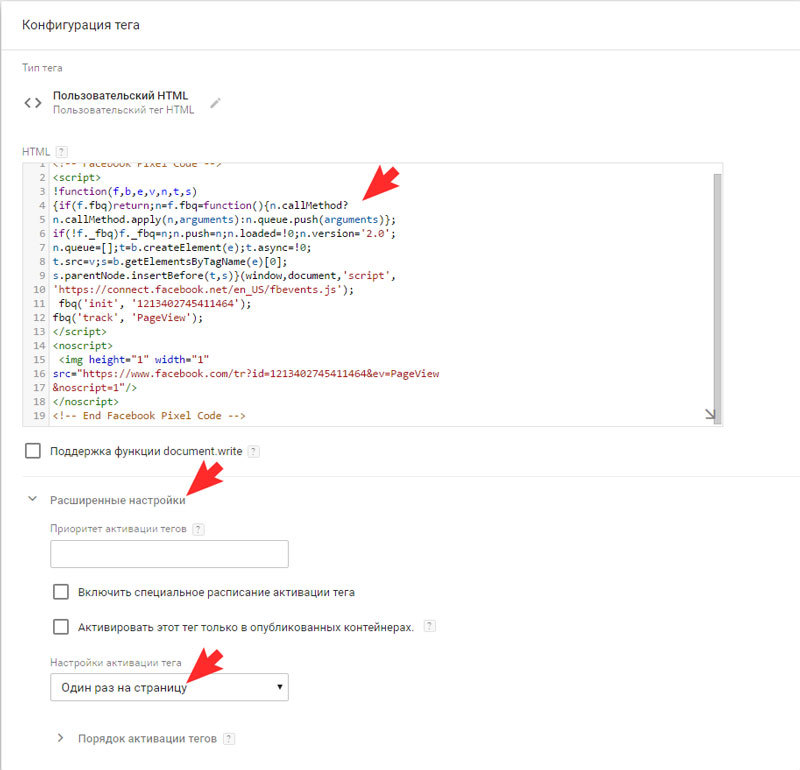
Task: Toggle Включить специальное расписание активации тега checkbox
Action: click(61, 592)
